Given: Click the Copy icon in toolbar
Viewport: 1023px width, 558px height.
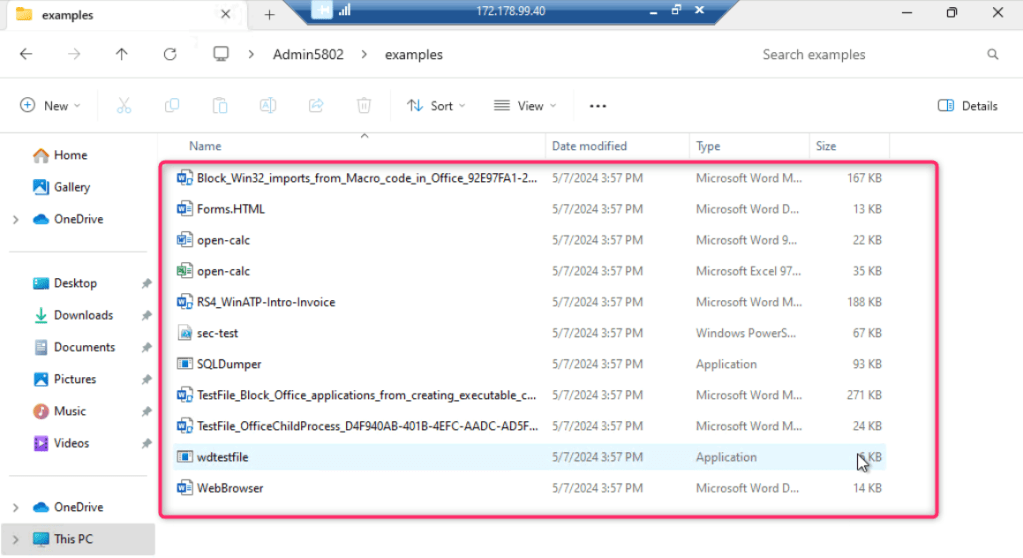Looking at the screenshot, I should [x=172, y=106].
